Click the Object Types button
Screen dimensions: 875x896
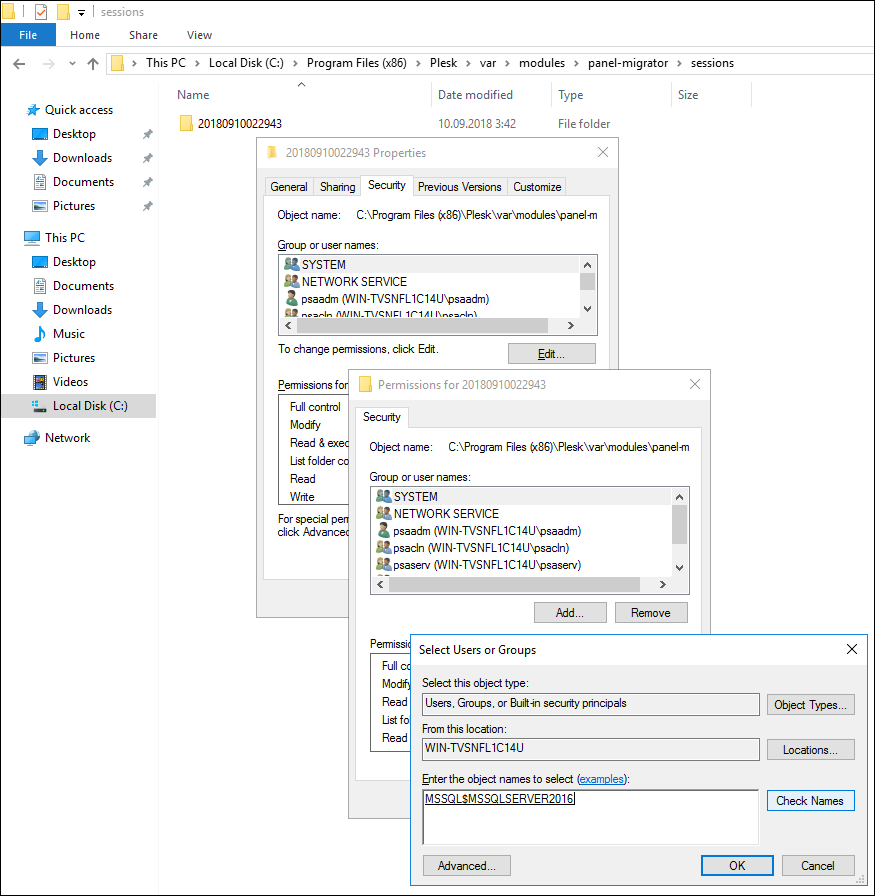click(x=809, y=705)
